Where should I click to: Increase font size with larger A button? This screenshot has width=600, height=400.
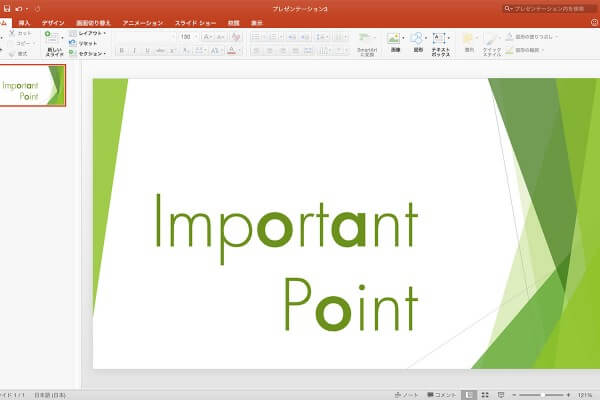point(207,37)
